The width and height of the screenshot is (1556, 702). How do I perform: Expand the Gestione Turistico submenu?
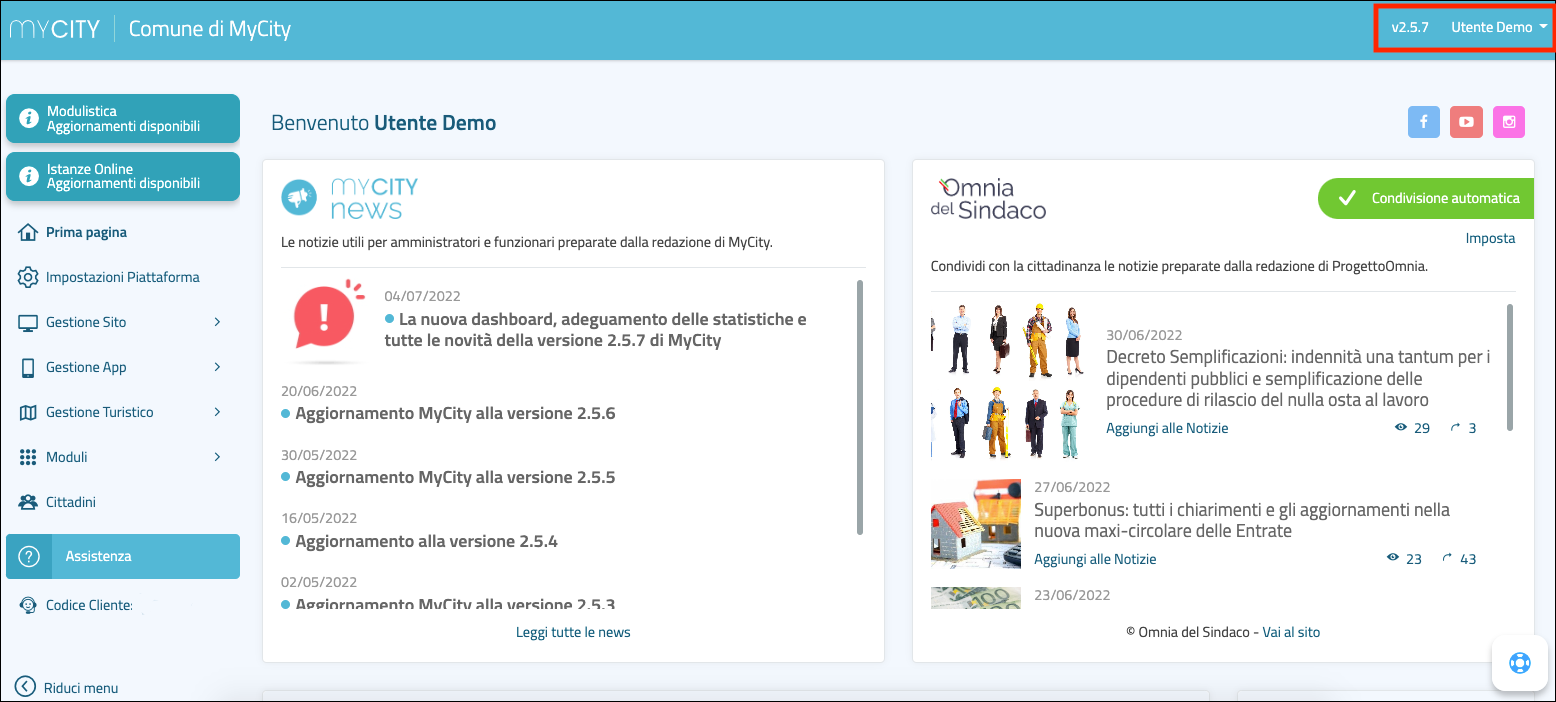[217, 412]
